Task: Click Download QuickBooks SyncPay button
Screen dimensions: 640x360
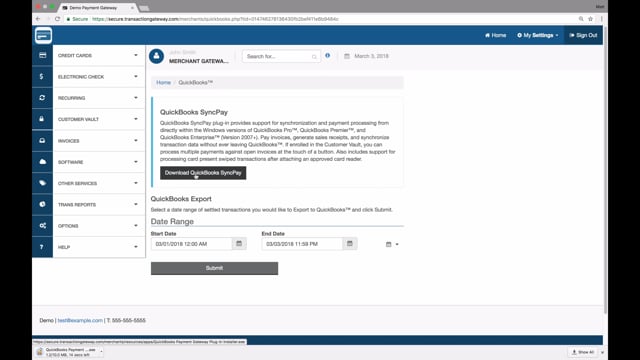Action: coord(203,173)
